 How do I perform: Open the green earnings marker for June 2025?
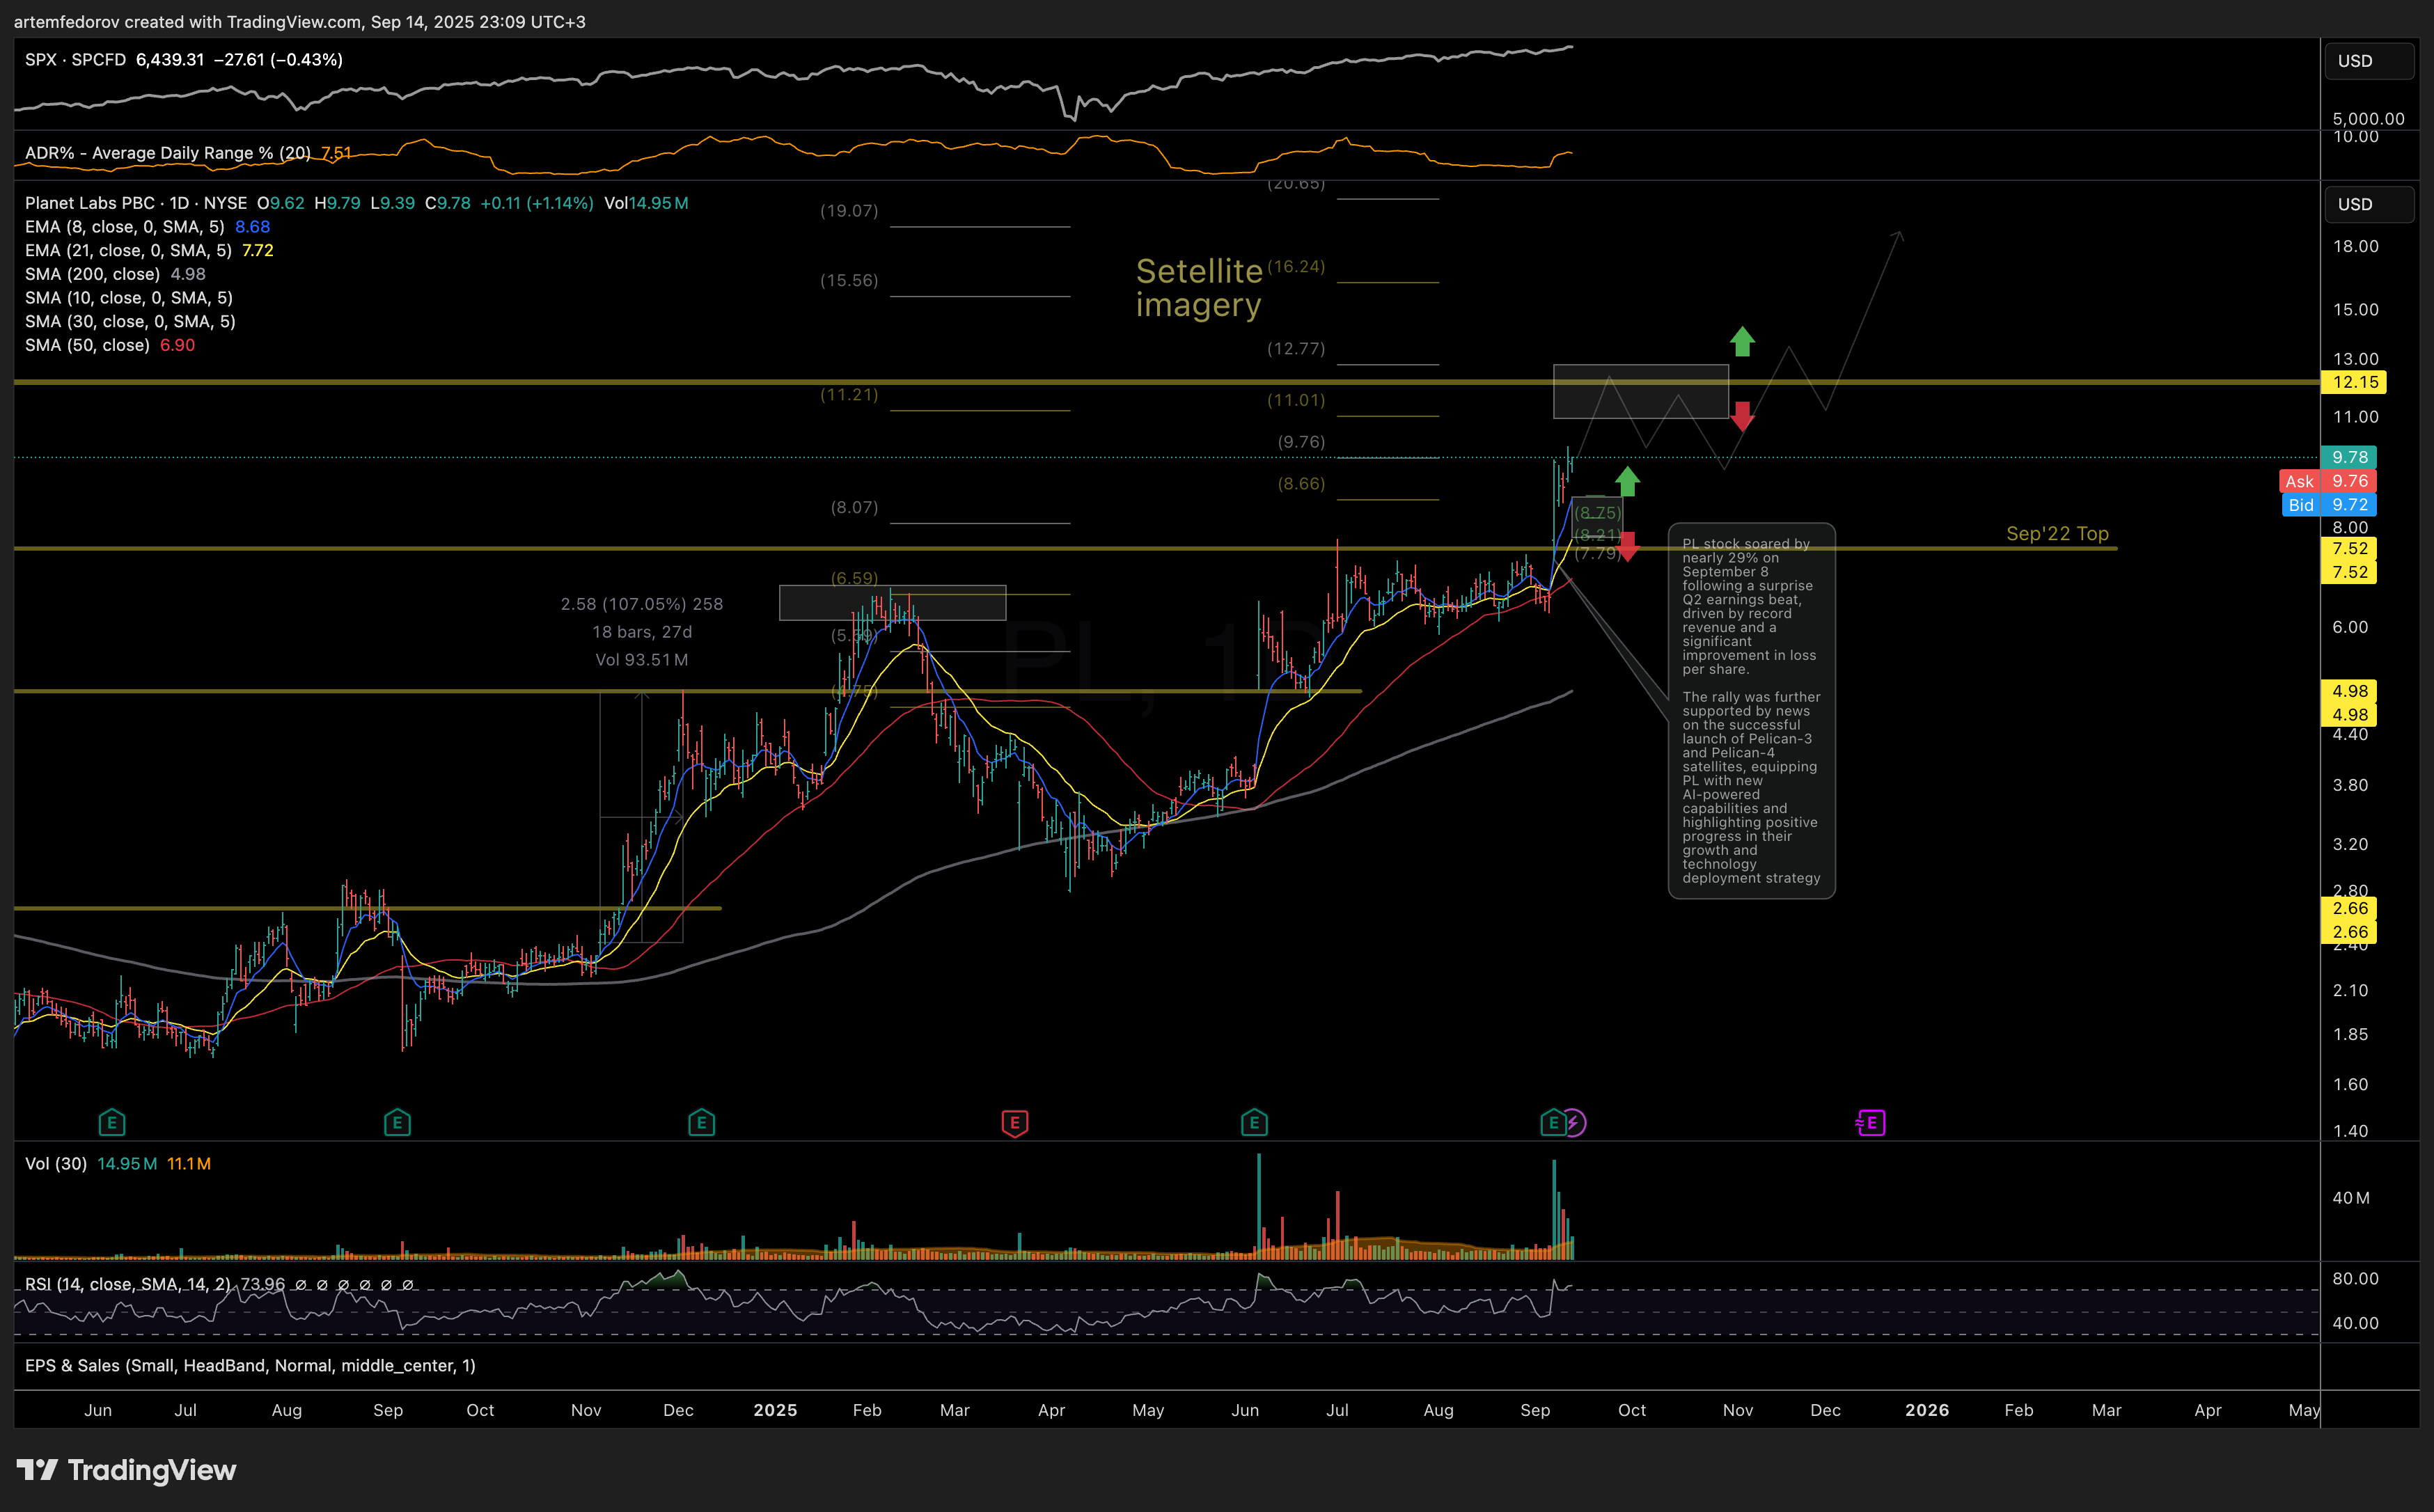pyautogui.click(x=1254, y=1123)
